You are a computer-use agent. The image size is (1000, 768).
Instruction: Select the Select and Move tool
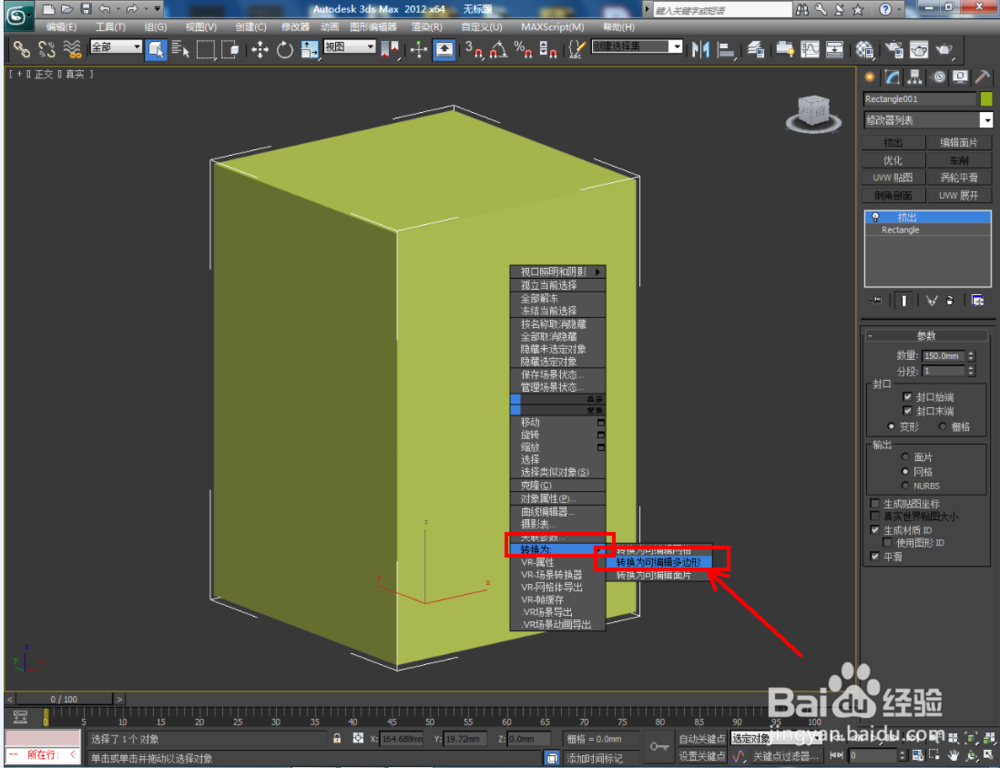point(258,50)
